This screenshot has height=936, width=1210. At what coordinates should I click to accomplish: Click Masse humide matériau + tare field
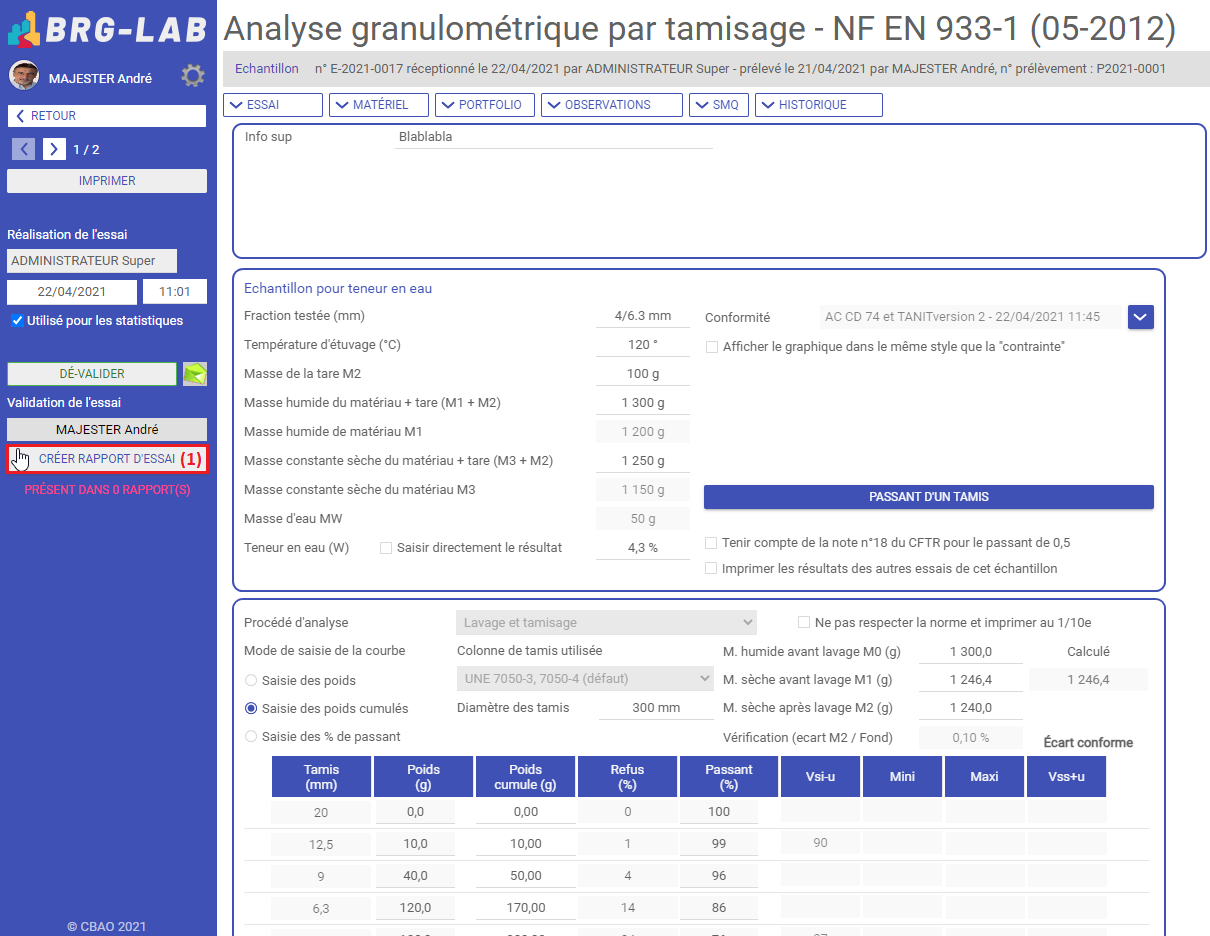pos(643,403)
